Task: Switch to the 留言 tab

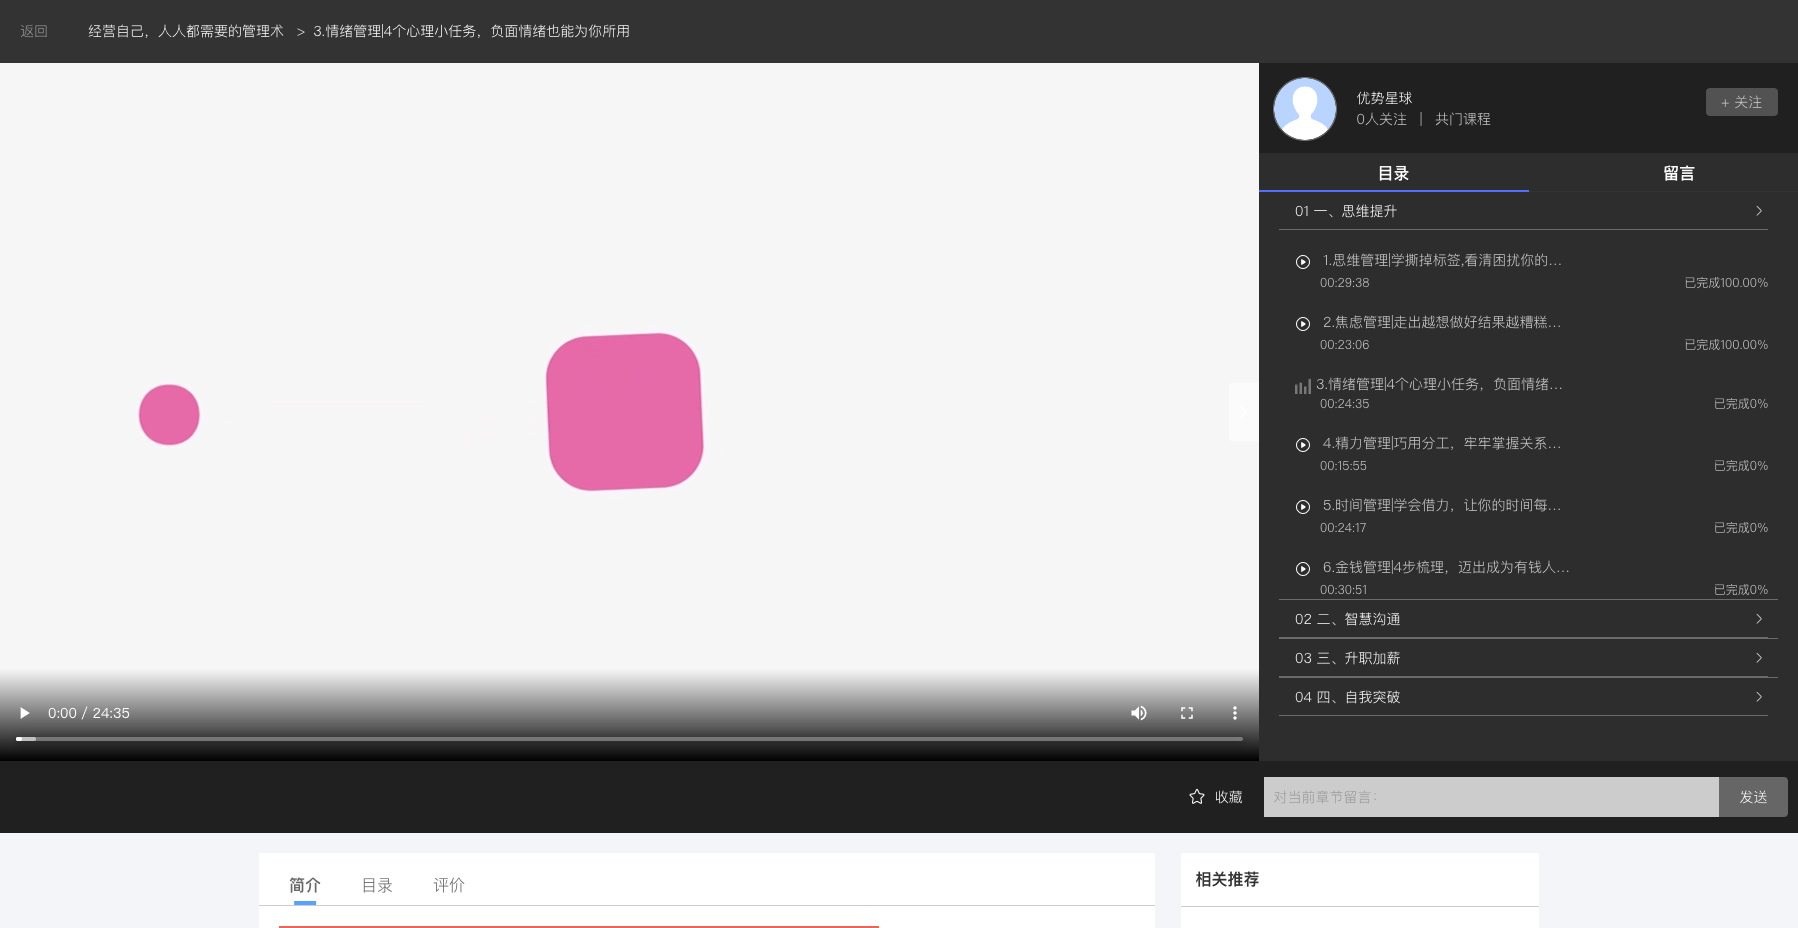Action: click(x=1678, y=173)
